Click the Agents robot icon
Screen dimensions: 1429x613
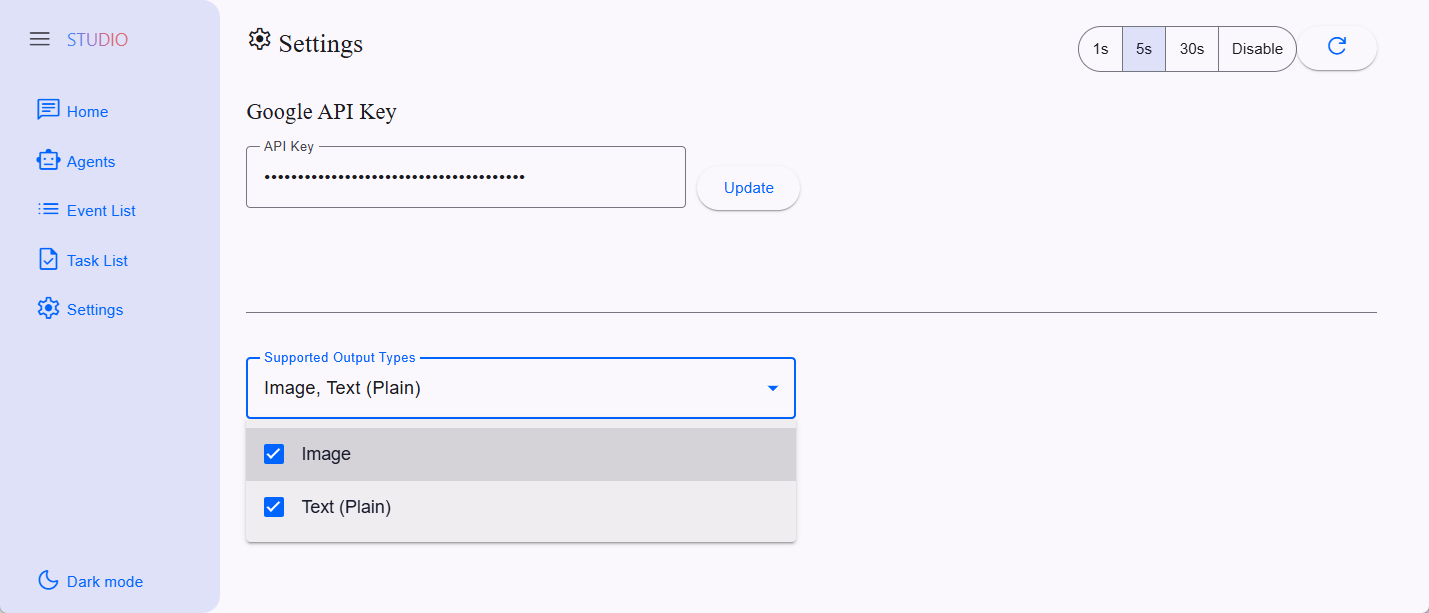coord(48,160)
